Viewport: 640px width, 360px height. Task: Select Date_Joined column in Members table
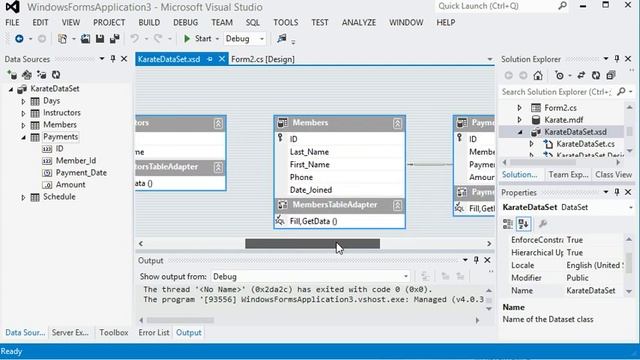pyautogui.click(x=311, y=190)
